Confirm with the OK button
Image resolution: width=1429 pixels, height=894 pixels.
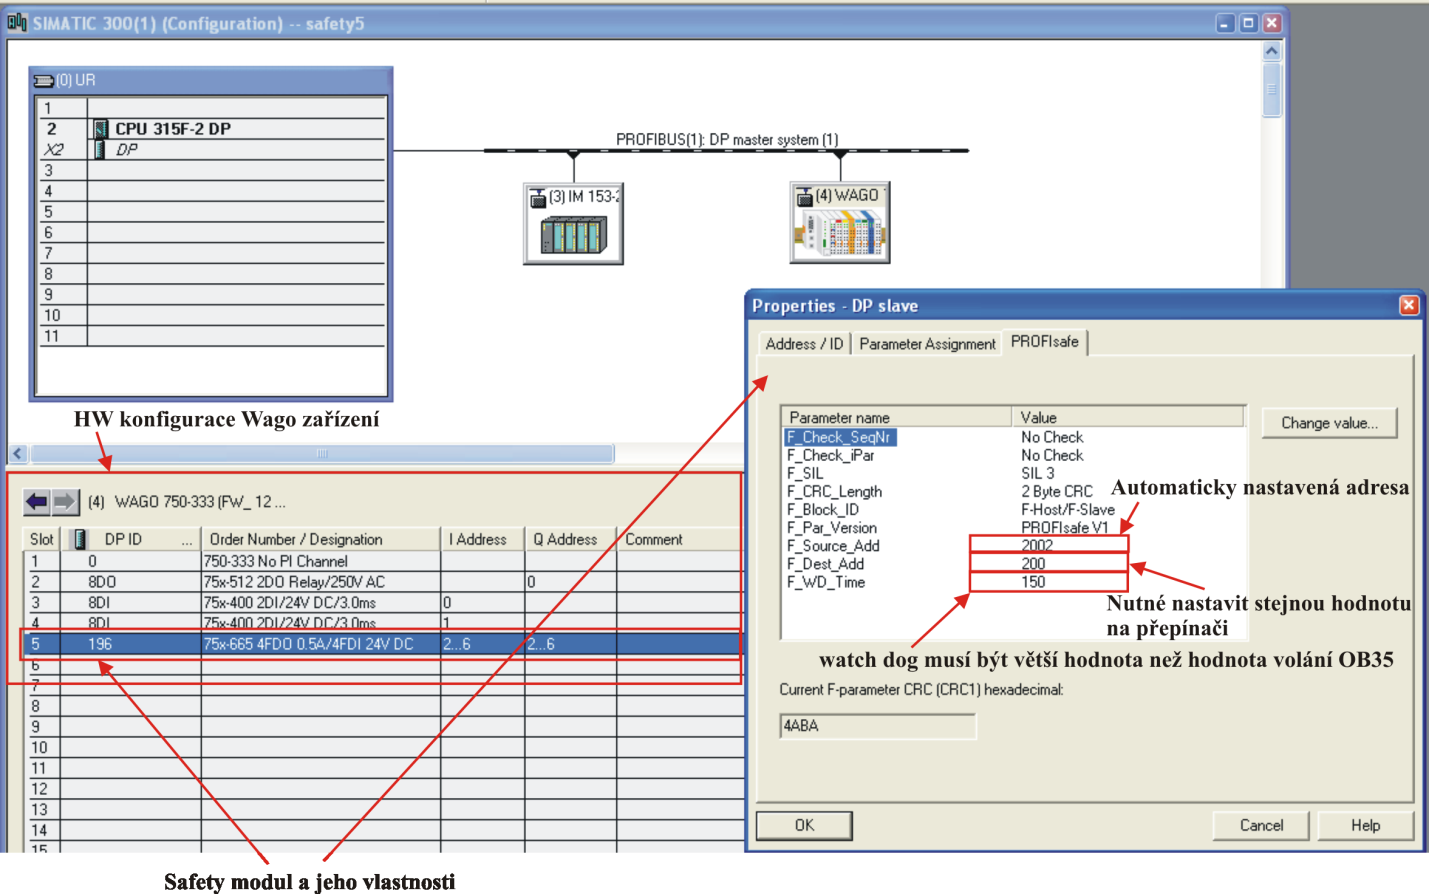804,825
